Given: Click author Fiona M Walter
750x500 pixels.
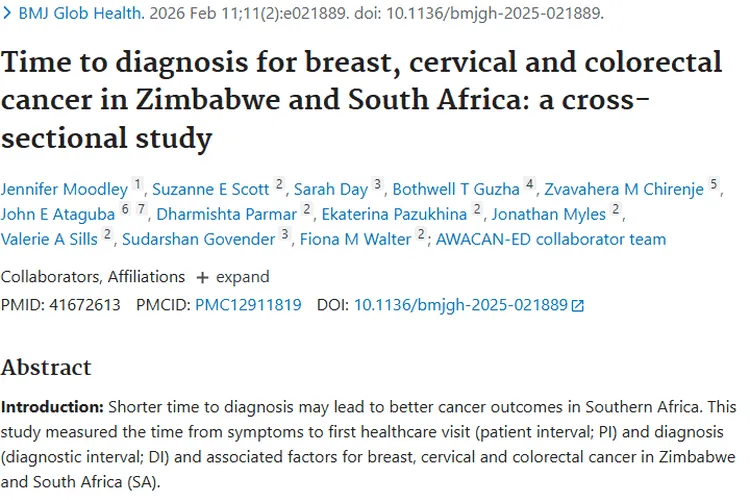Looking at the screenshot, I should (x=354, y=239).
